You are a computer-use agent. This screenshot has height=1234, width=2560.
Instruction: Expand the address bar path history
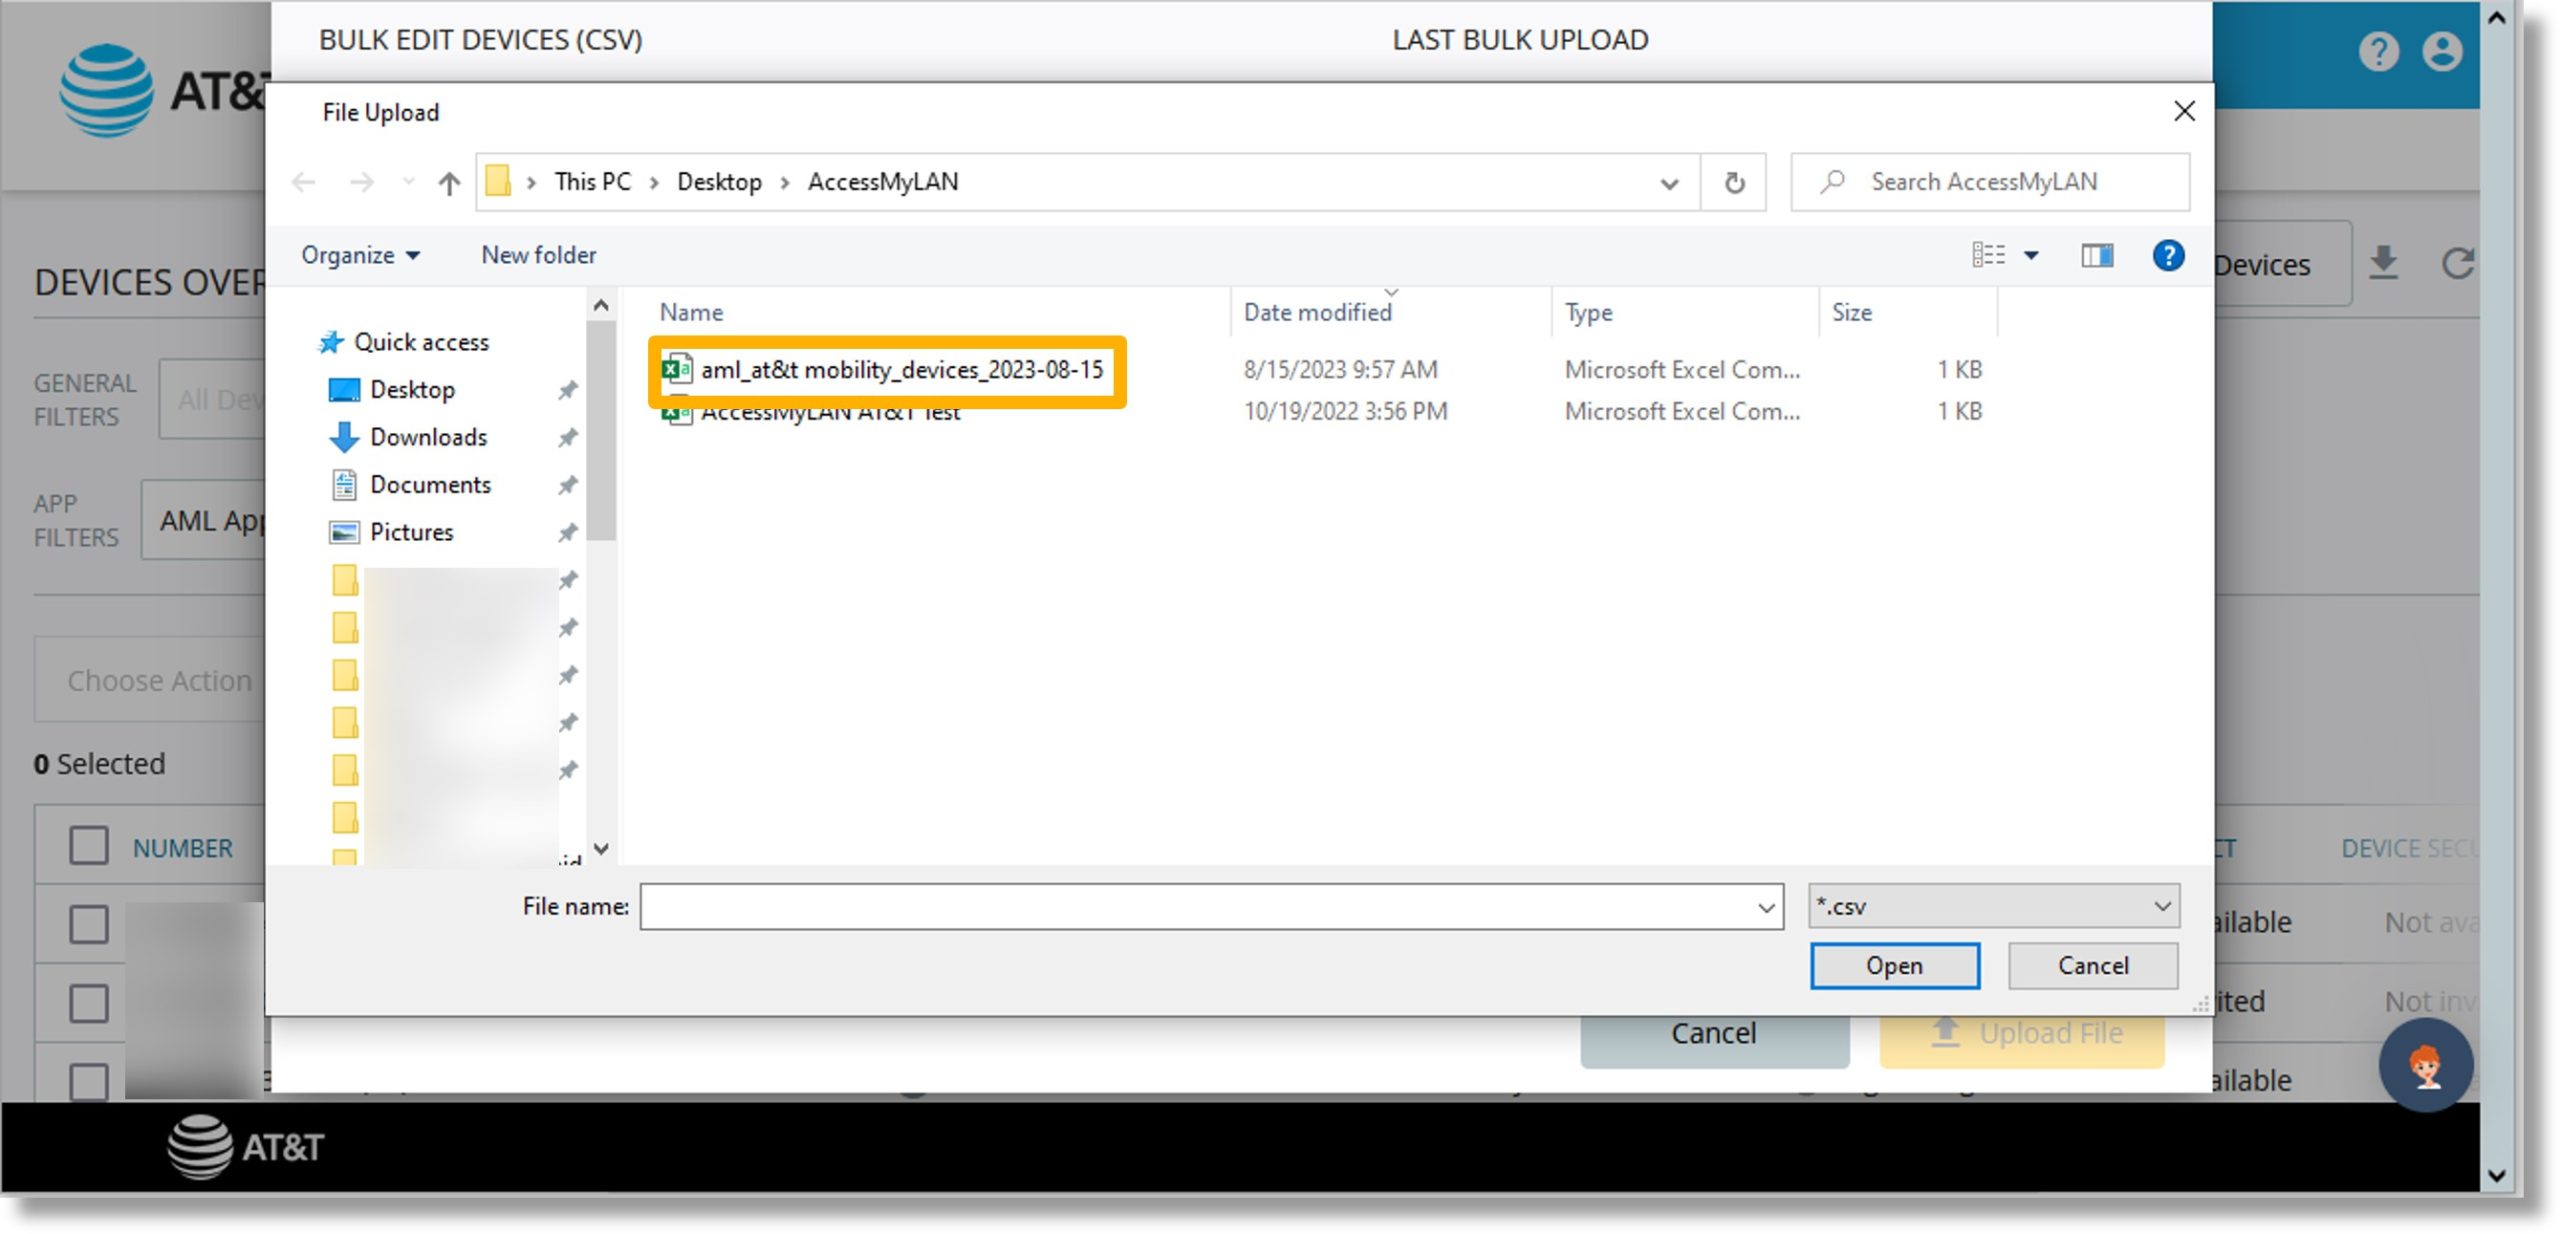tap(1669, 183)
